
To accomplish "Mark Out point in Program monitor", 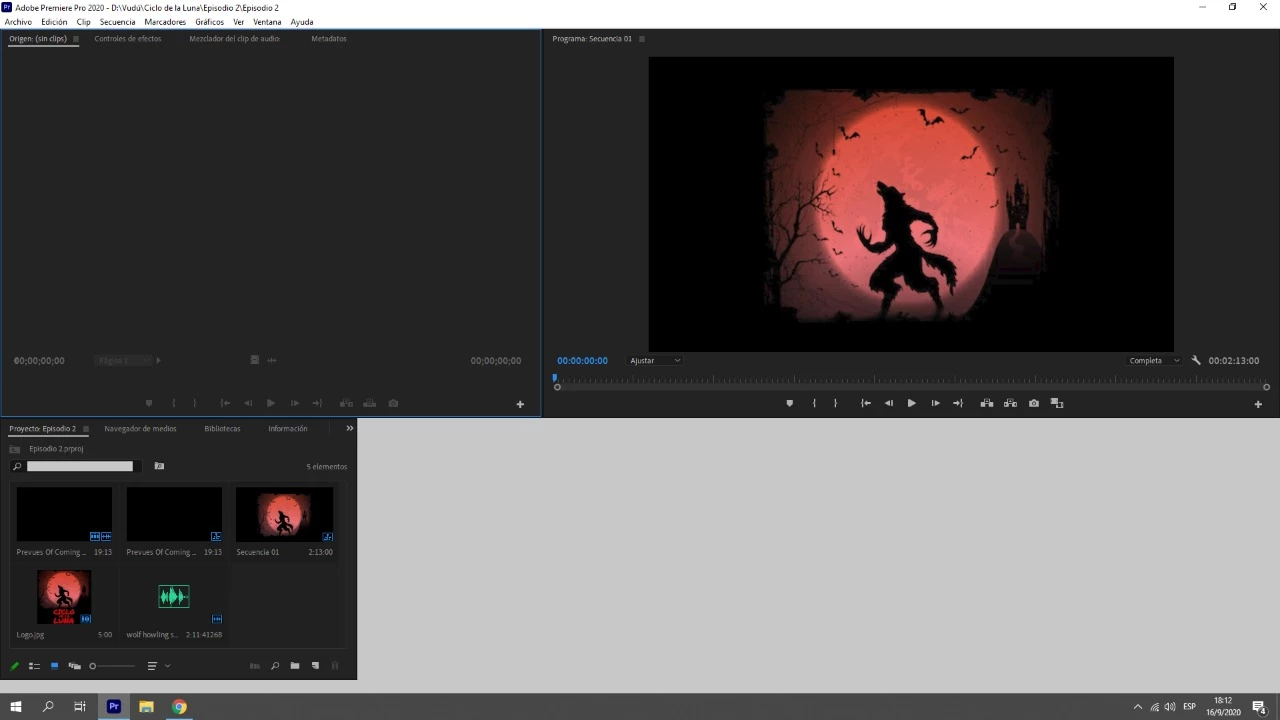I will pyautogui.click(x=836, y=403).
